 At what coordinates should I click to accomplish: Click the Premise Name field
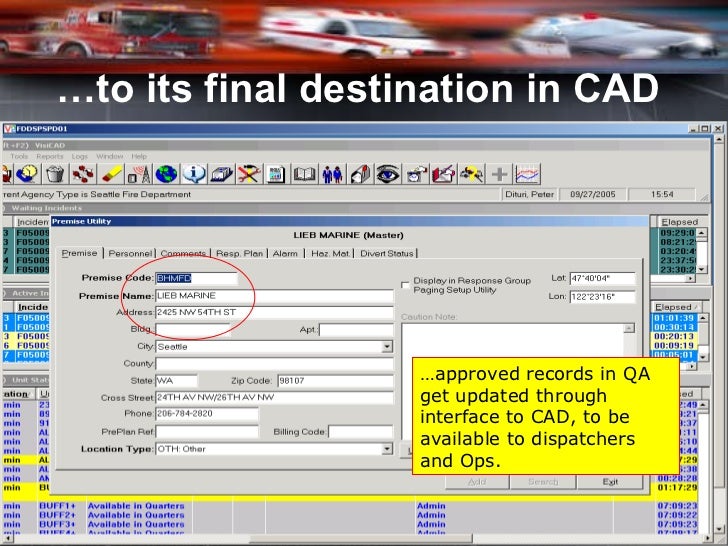click(x=274, y=296)
